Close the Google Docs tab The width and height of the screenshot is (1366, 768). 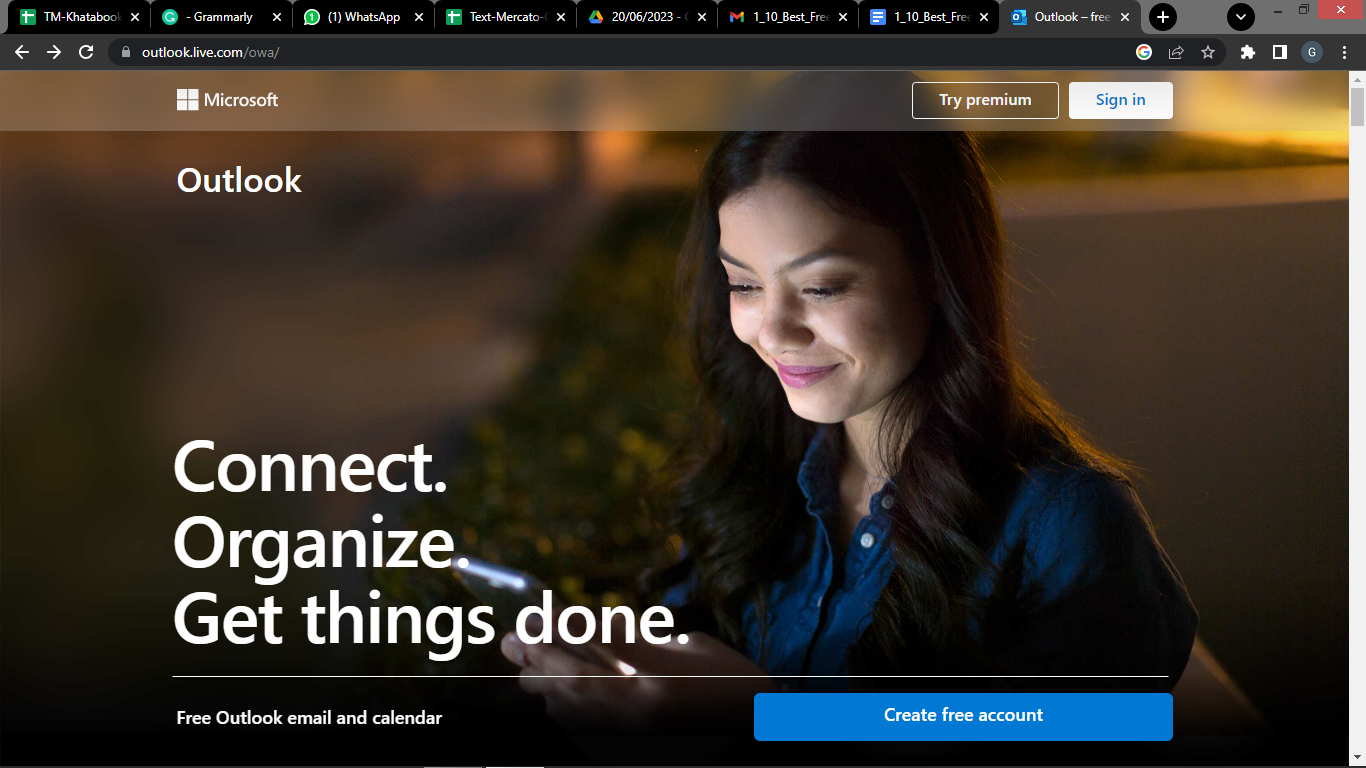coord(984,17)
